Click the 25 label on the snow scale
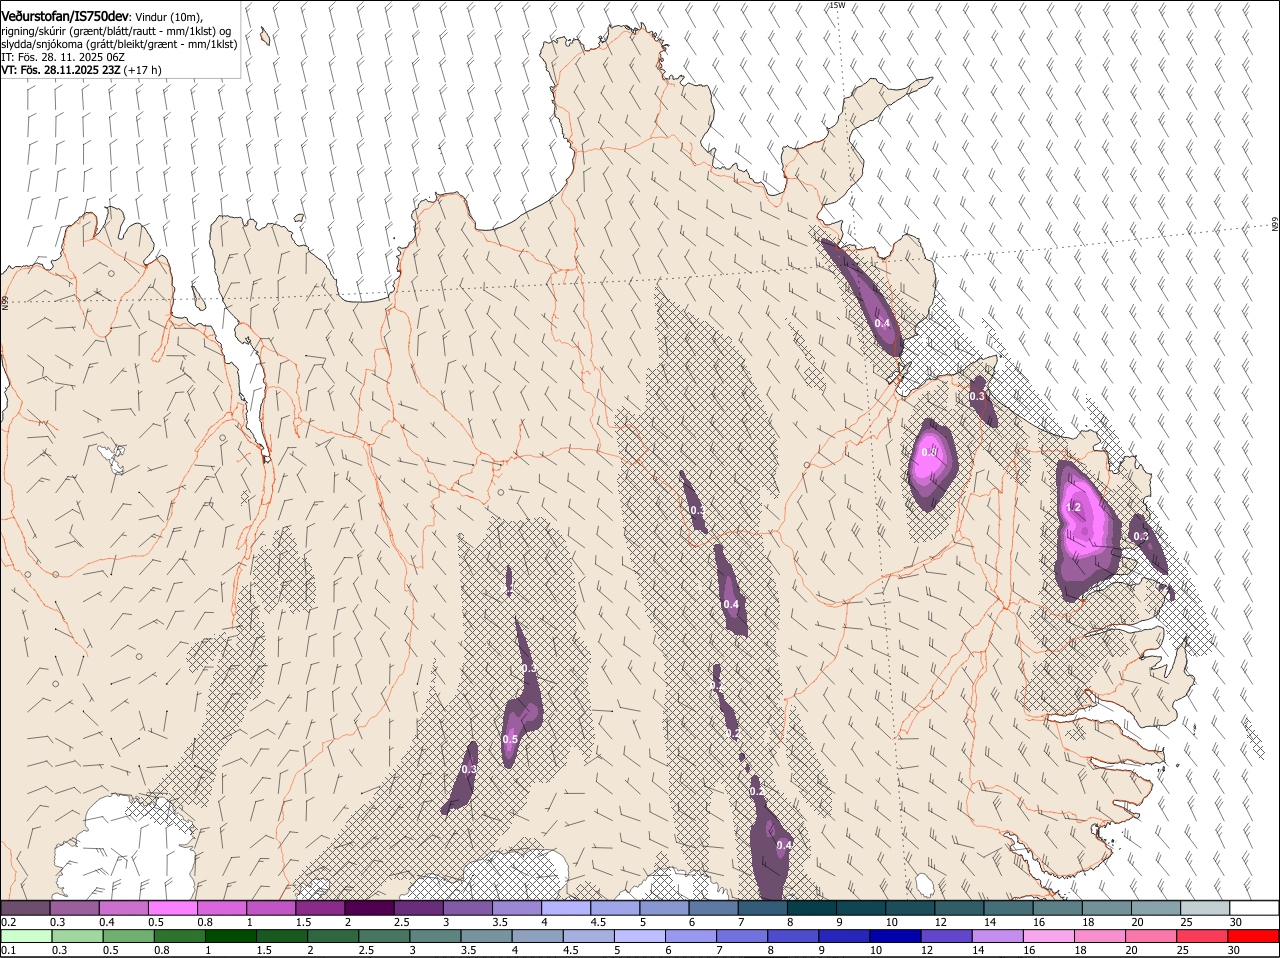 coord(1187,921)
